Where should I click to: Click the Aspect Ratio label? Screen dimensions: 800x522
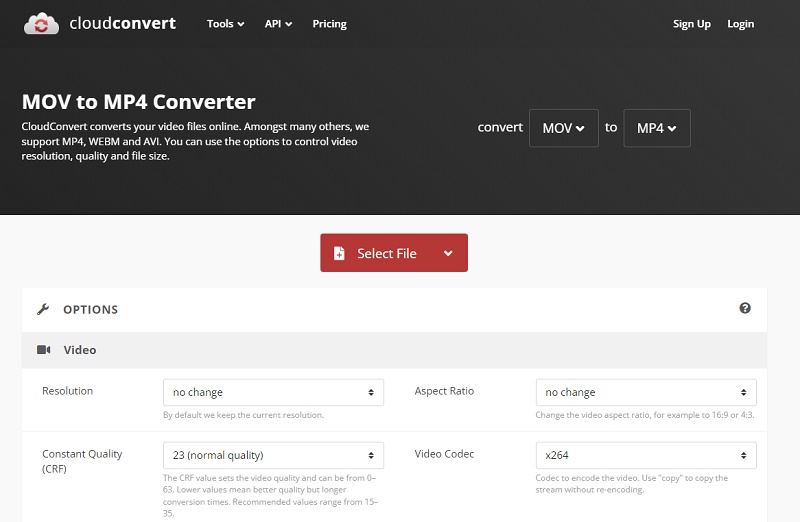click(x=444, y=391)
